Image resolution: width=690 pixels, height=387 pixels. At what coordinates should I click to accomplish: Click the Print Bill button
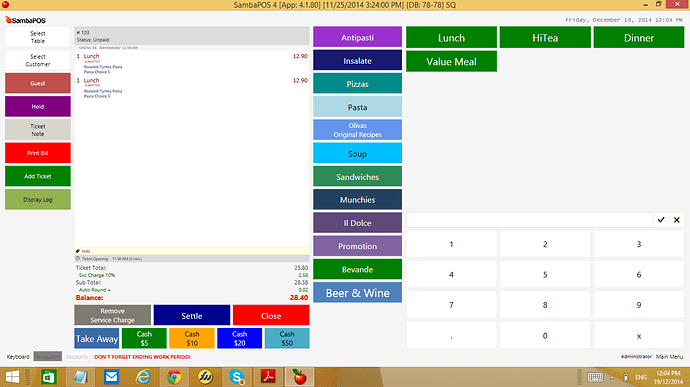click(38, 153)
